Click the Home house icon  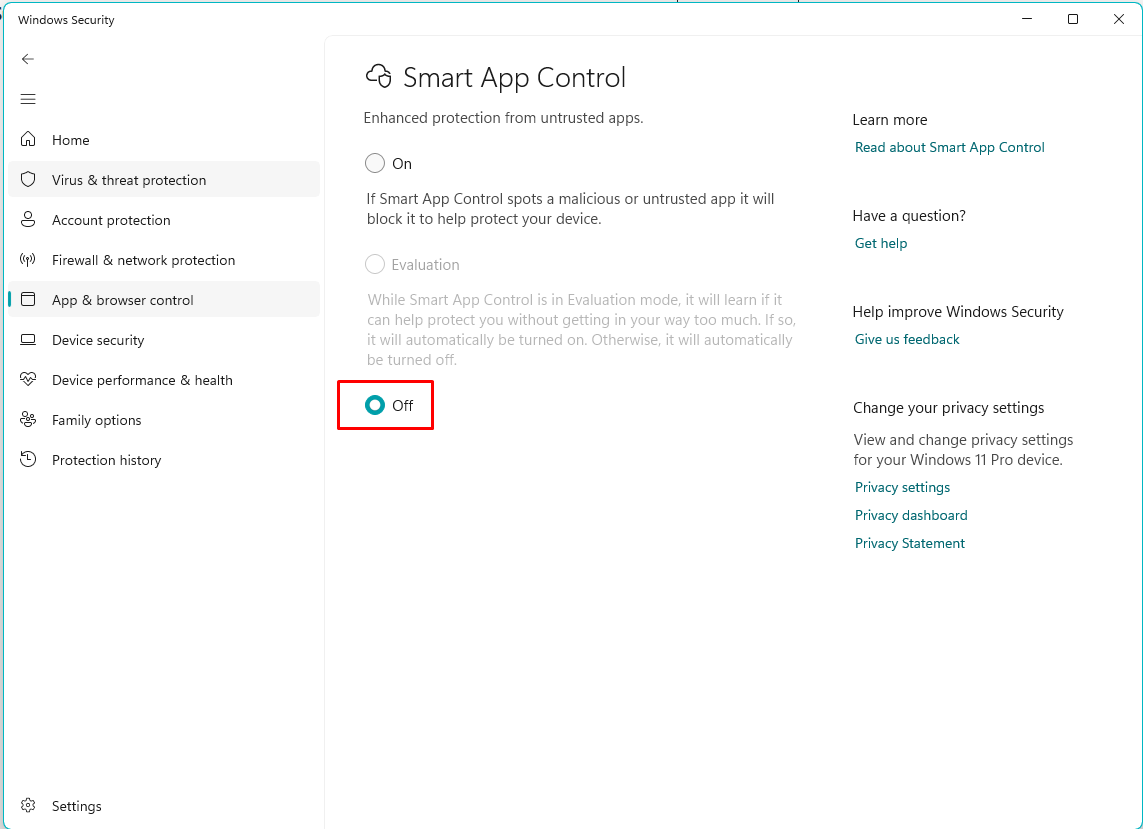(x=28, y=139)
